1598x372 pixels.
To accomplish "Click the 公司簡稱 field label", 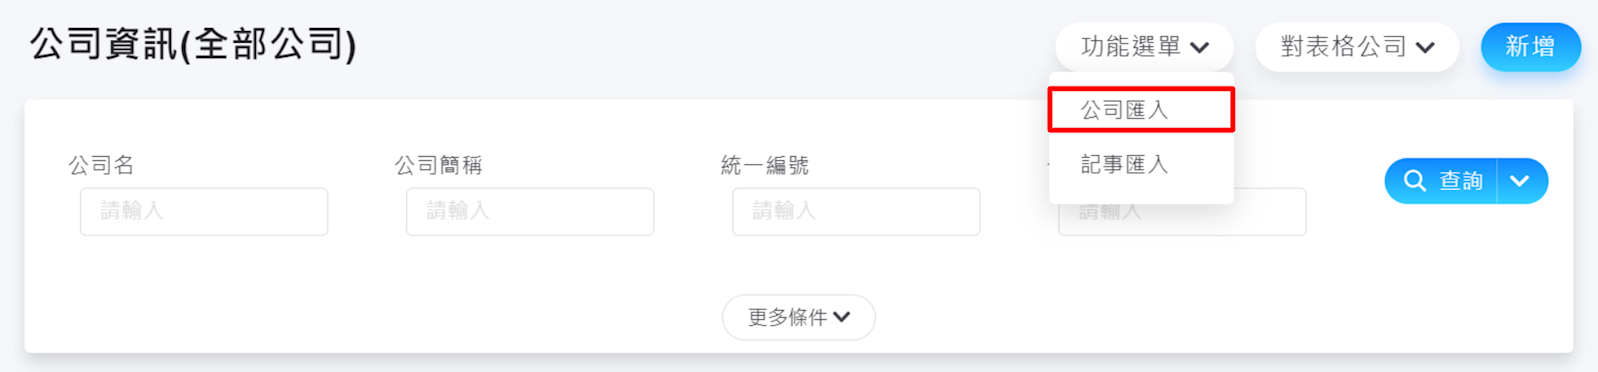I will click(438, 165).
